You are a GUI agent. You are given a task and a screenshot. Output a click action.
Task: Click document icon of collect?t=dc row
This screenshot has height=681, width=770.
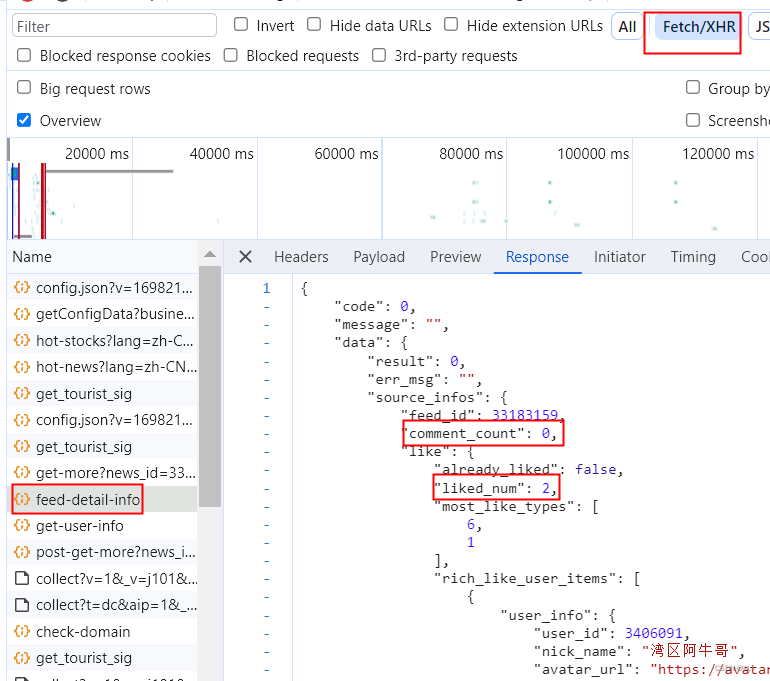pyautogui.click(x=22, y=605)
